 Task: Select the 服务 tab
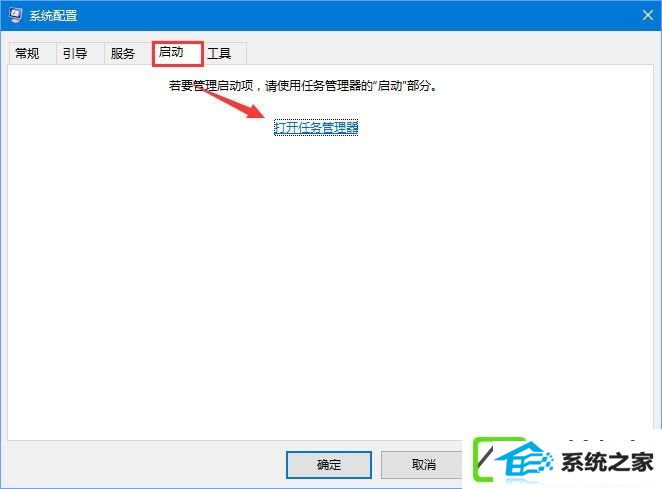point(122,54)
